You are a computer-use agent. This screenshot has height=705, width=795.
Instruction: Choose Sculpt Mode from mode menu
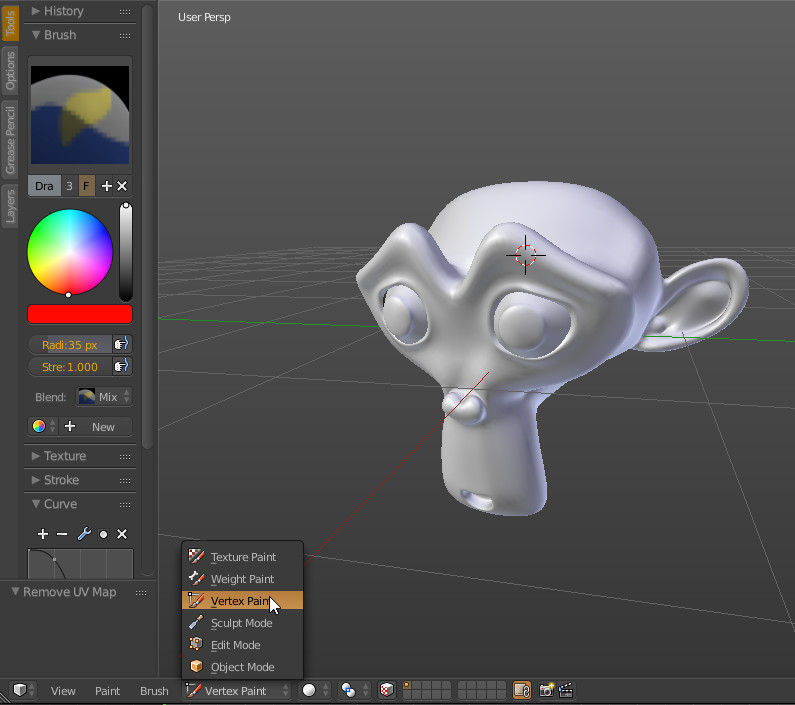(x=242, y=622)
